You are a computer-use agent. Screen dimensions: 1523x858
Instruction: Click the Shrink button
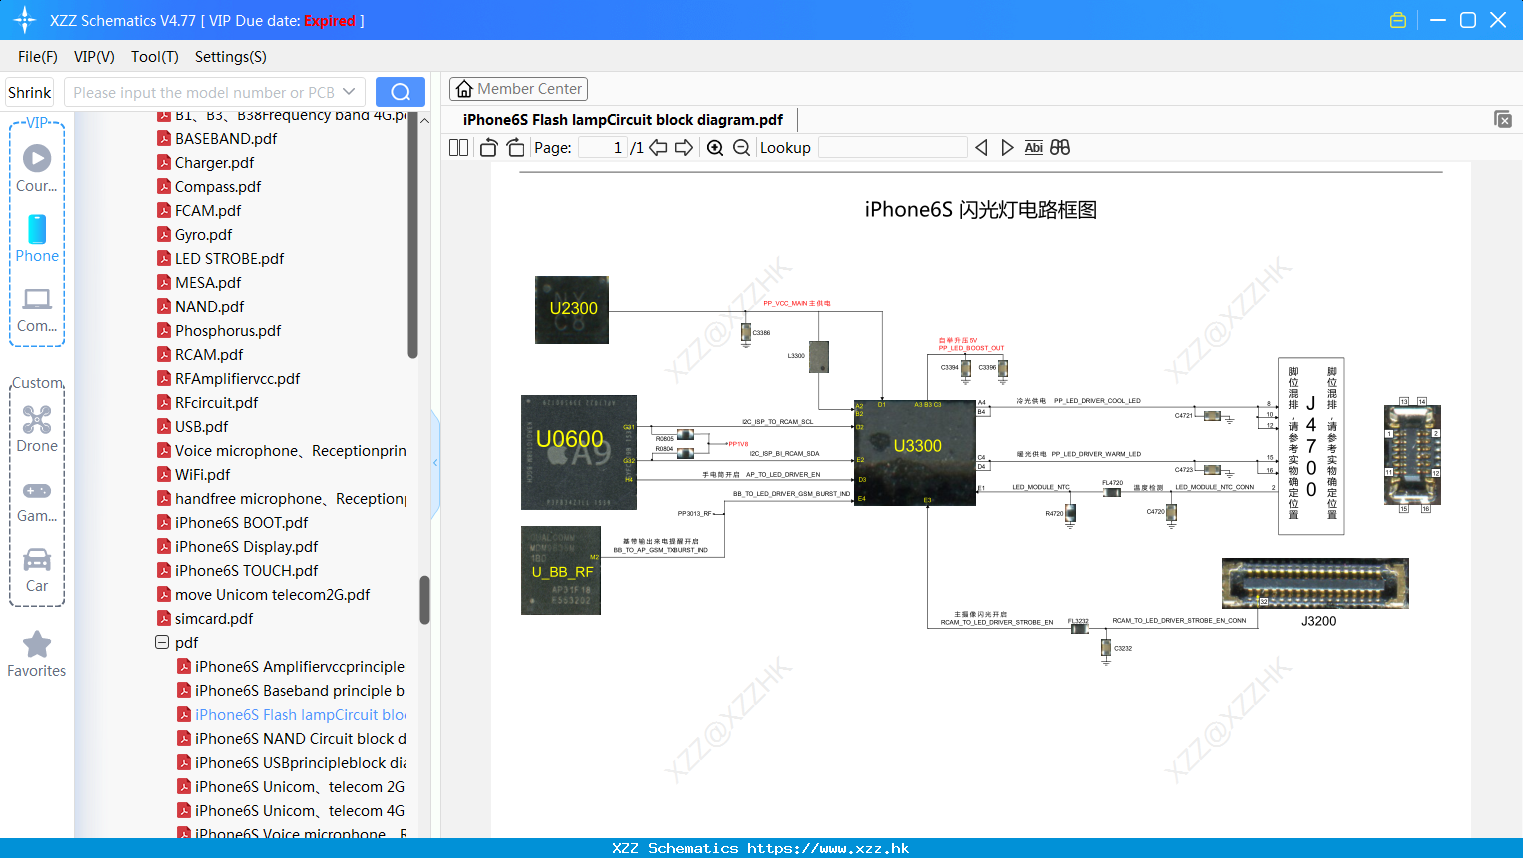(30, 92)
